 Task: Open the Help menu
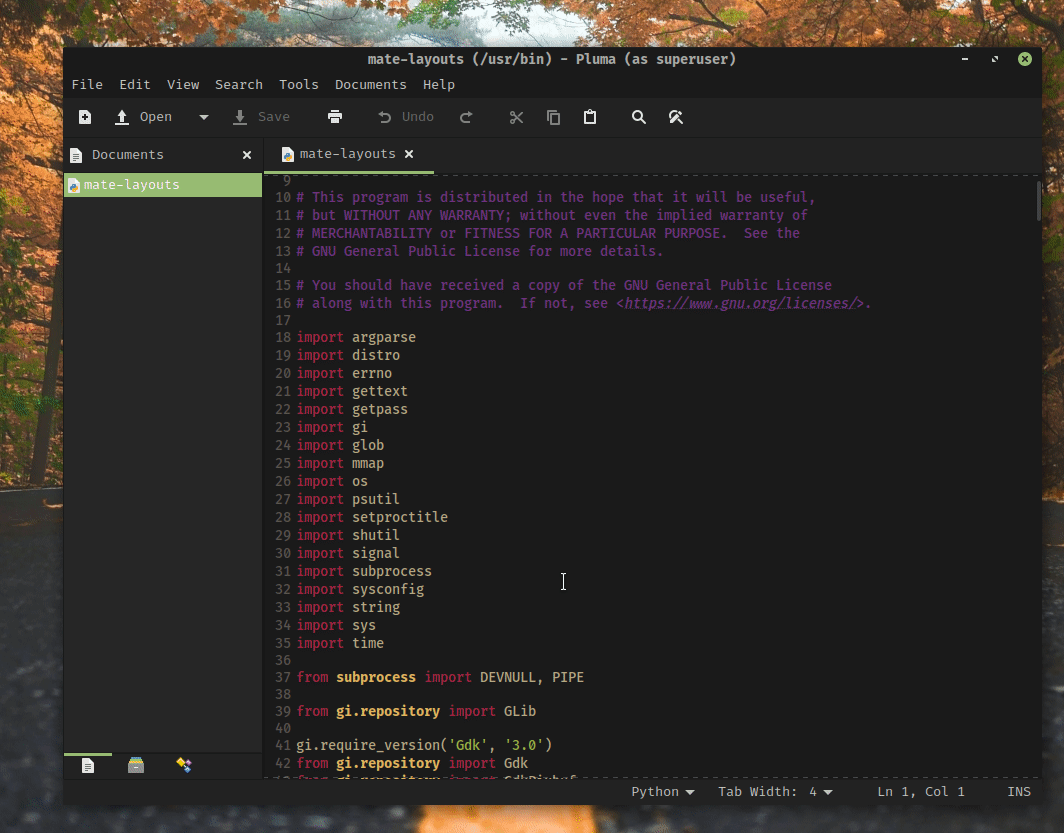click(x=439, y=85)
